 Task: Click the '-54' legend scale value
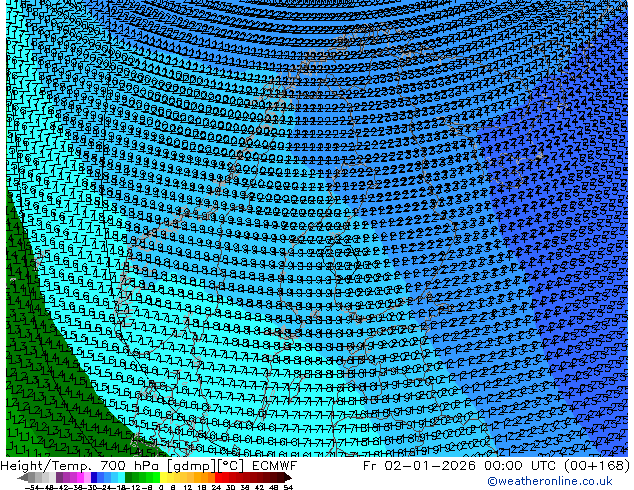click(32, 487)
